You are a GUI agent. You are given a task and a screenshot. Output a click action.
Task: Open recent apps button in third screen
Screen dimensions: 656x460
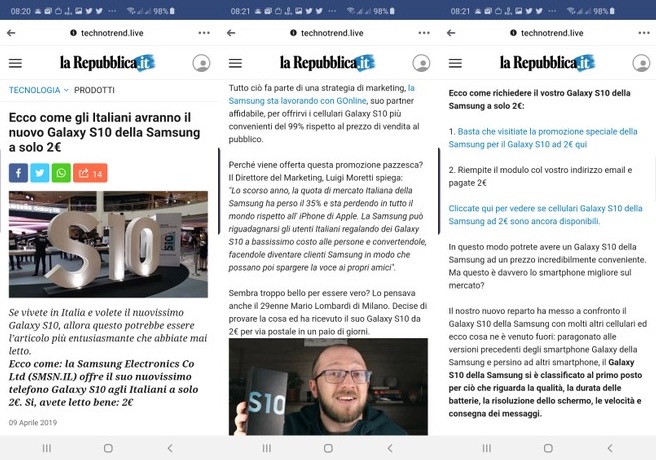pyautogui.click(x=487, y=448)
